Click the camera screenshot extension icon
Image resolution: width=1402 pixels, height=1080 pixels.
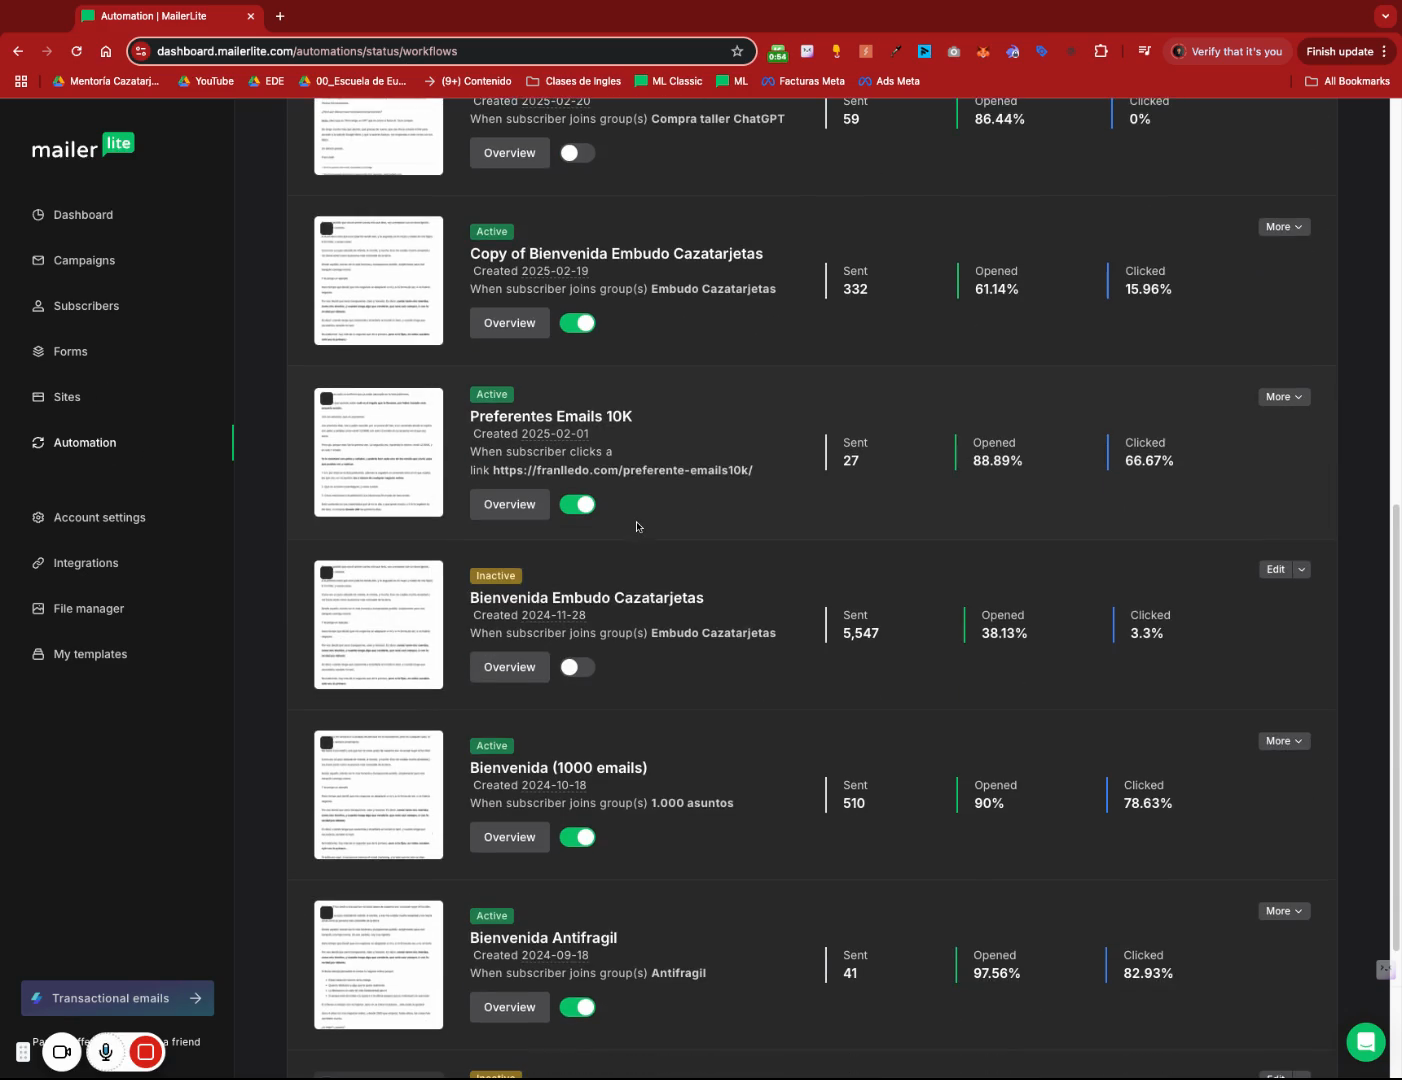click(x=954, y=51)
